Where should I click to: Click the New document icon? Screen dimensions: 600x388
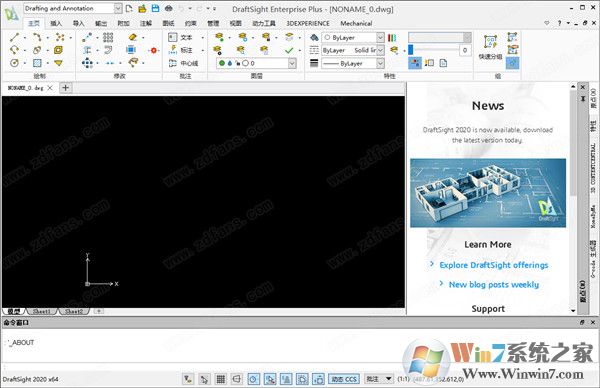129,8
